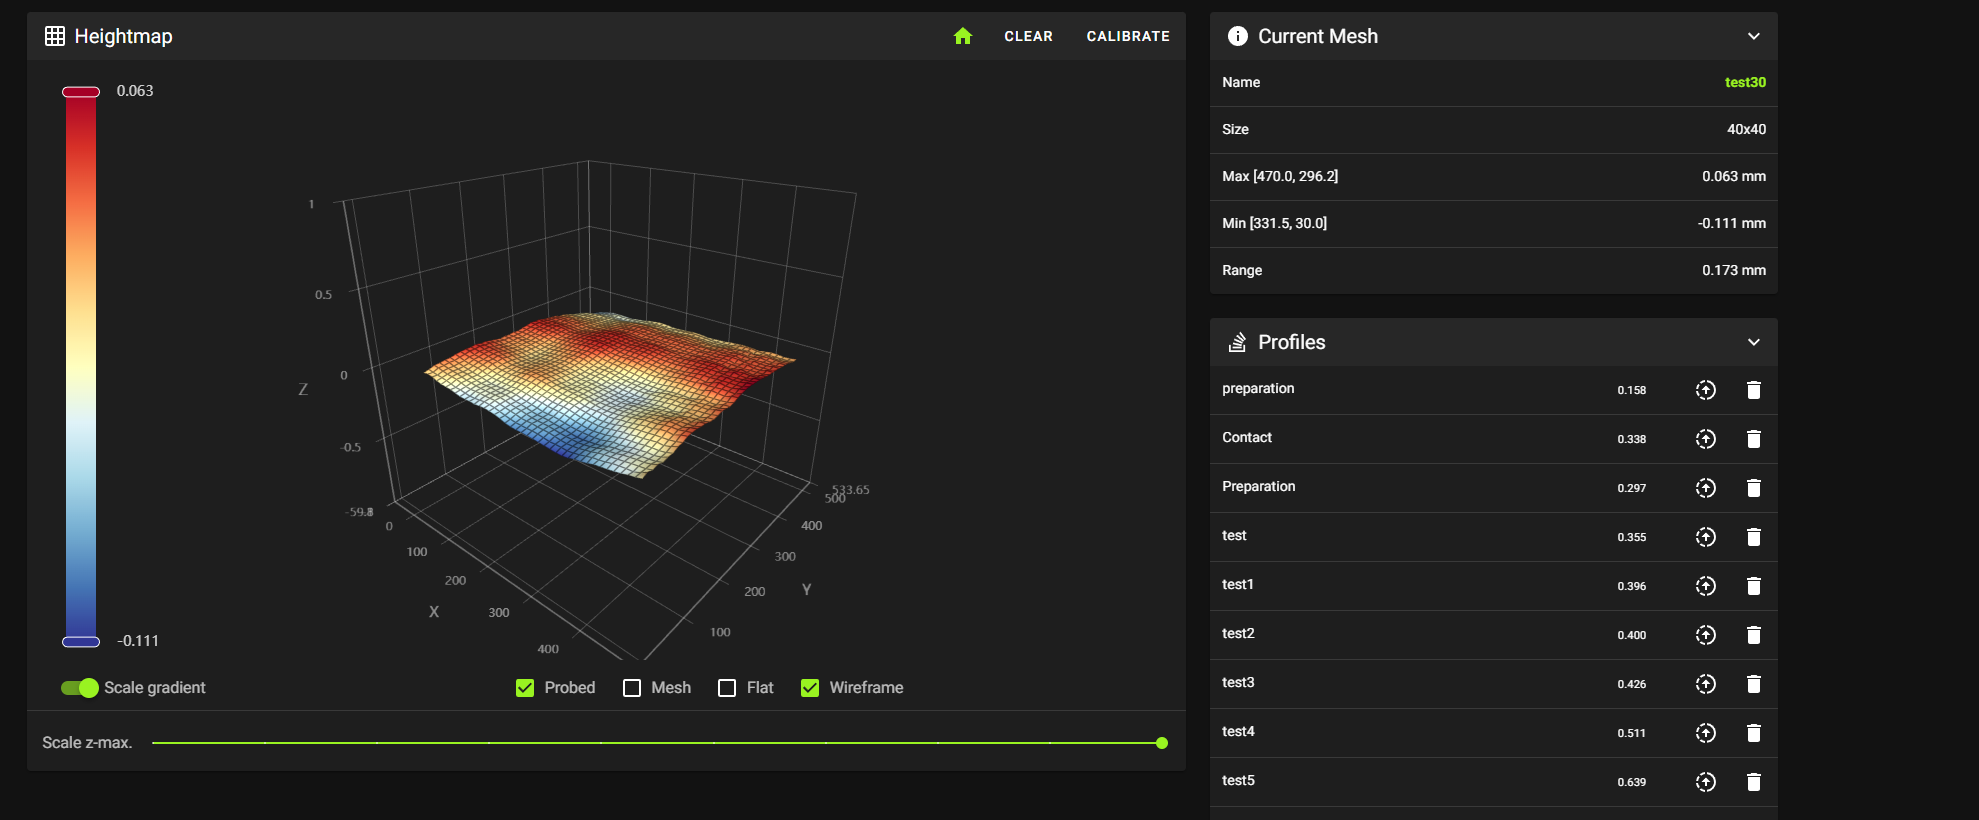Load the Preparation profile (0.297)
The width and height of the screenshot is (1979, 820).
[1706, 488]
